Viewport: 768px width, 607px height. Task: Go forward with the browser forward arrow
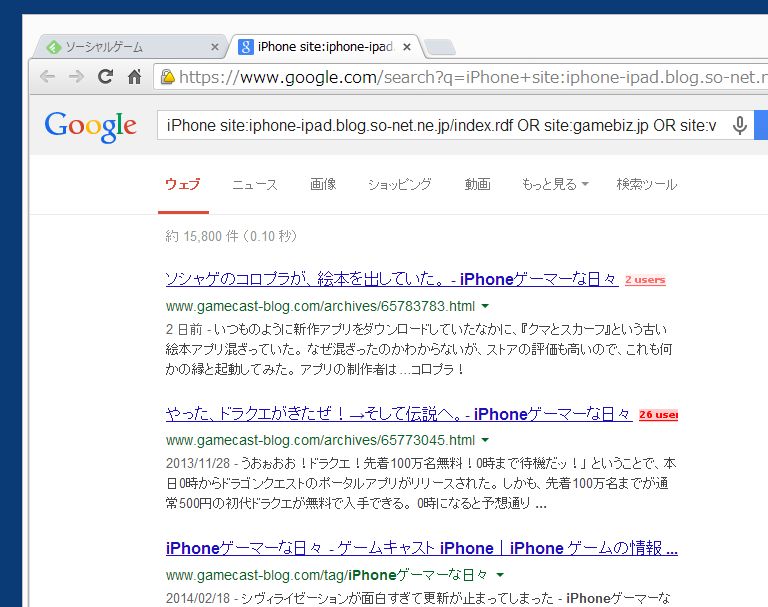[x=76, y=77]
